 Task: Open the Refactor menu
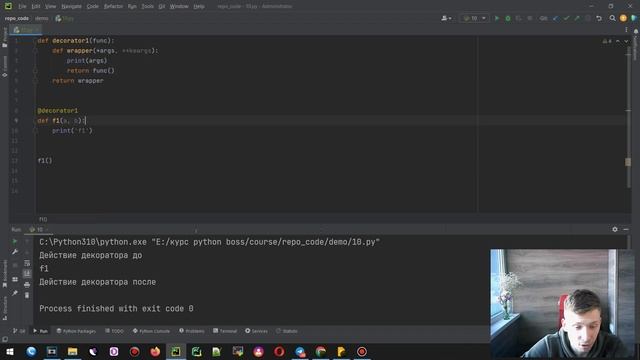click(x=113, y=7)
